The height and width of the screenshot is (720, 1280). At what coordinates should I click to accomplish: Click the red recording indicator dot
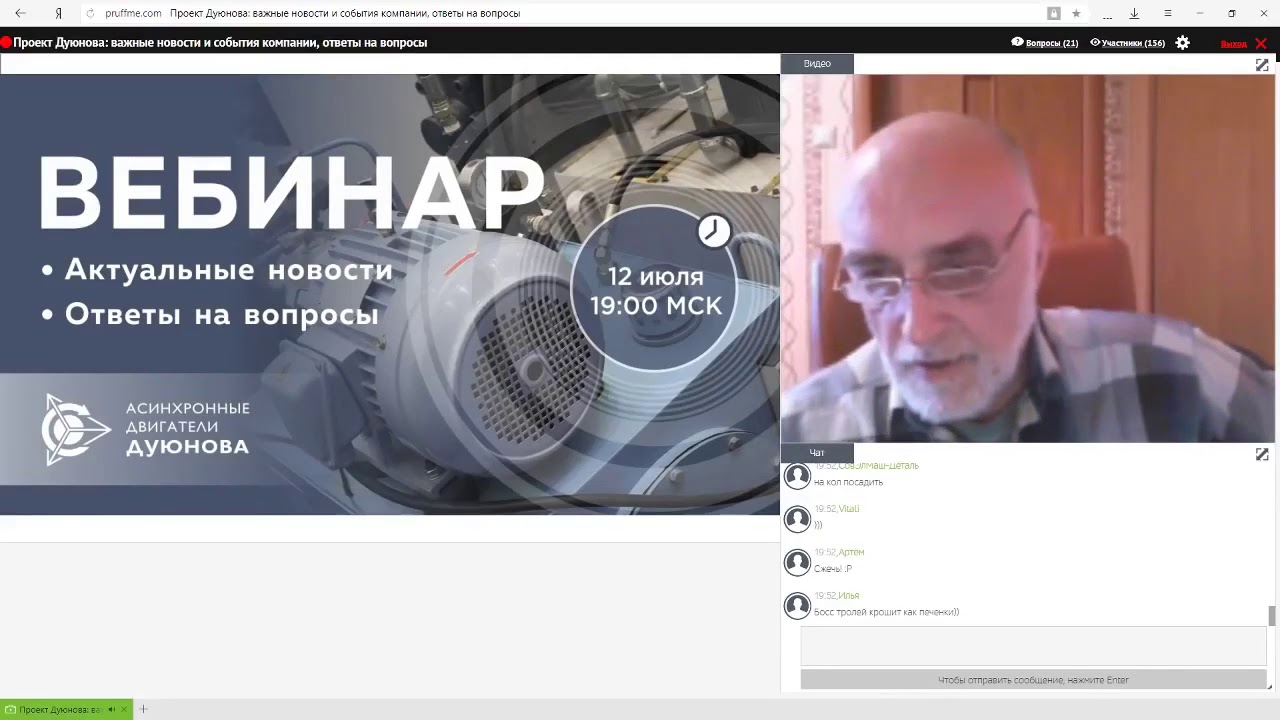(5, 43)
